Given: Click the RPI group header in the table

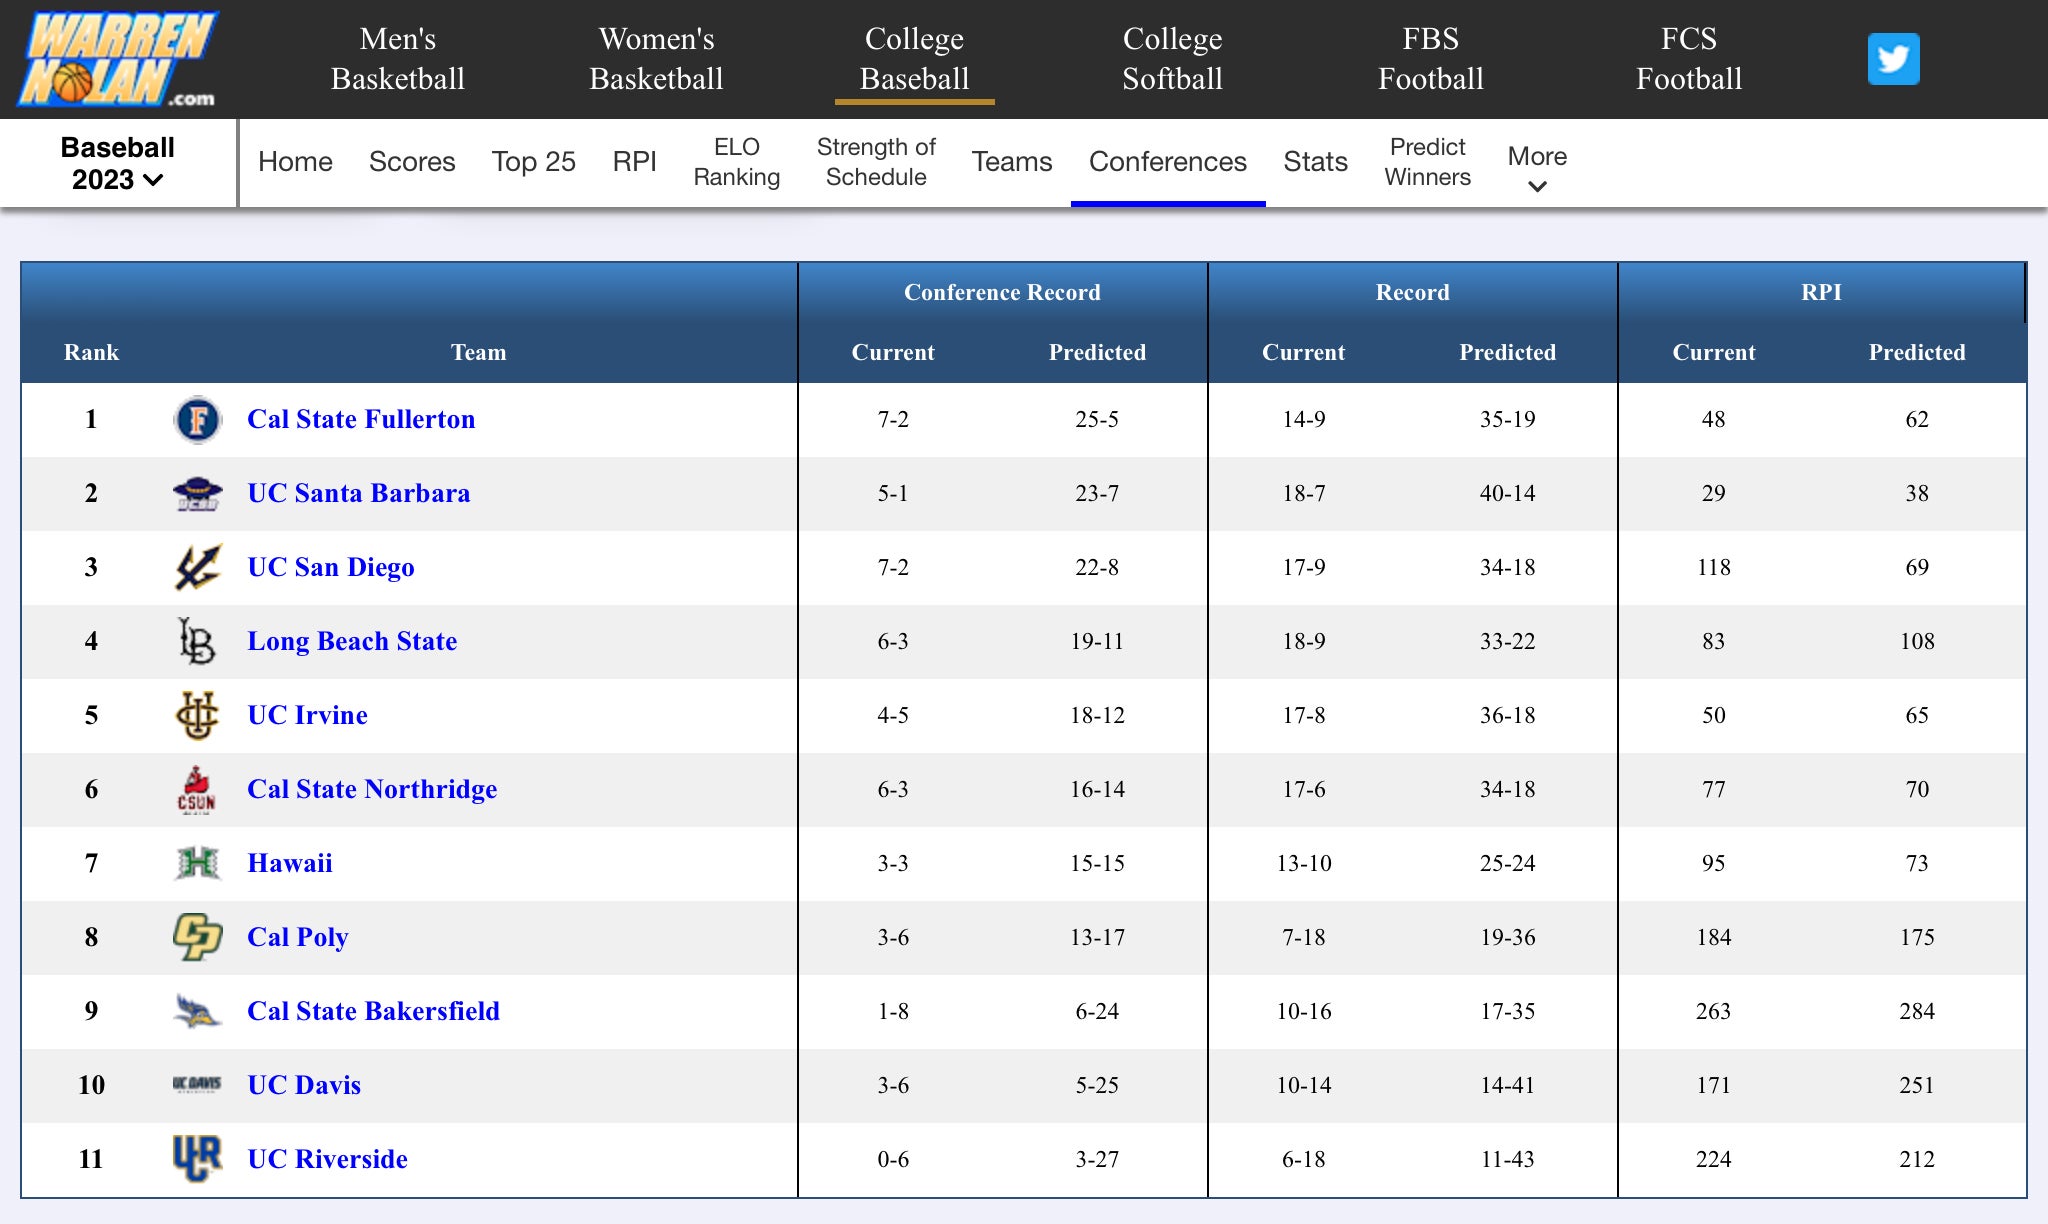Looking at the screenshot, I should (1821, 292).
